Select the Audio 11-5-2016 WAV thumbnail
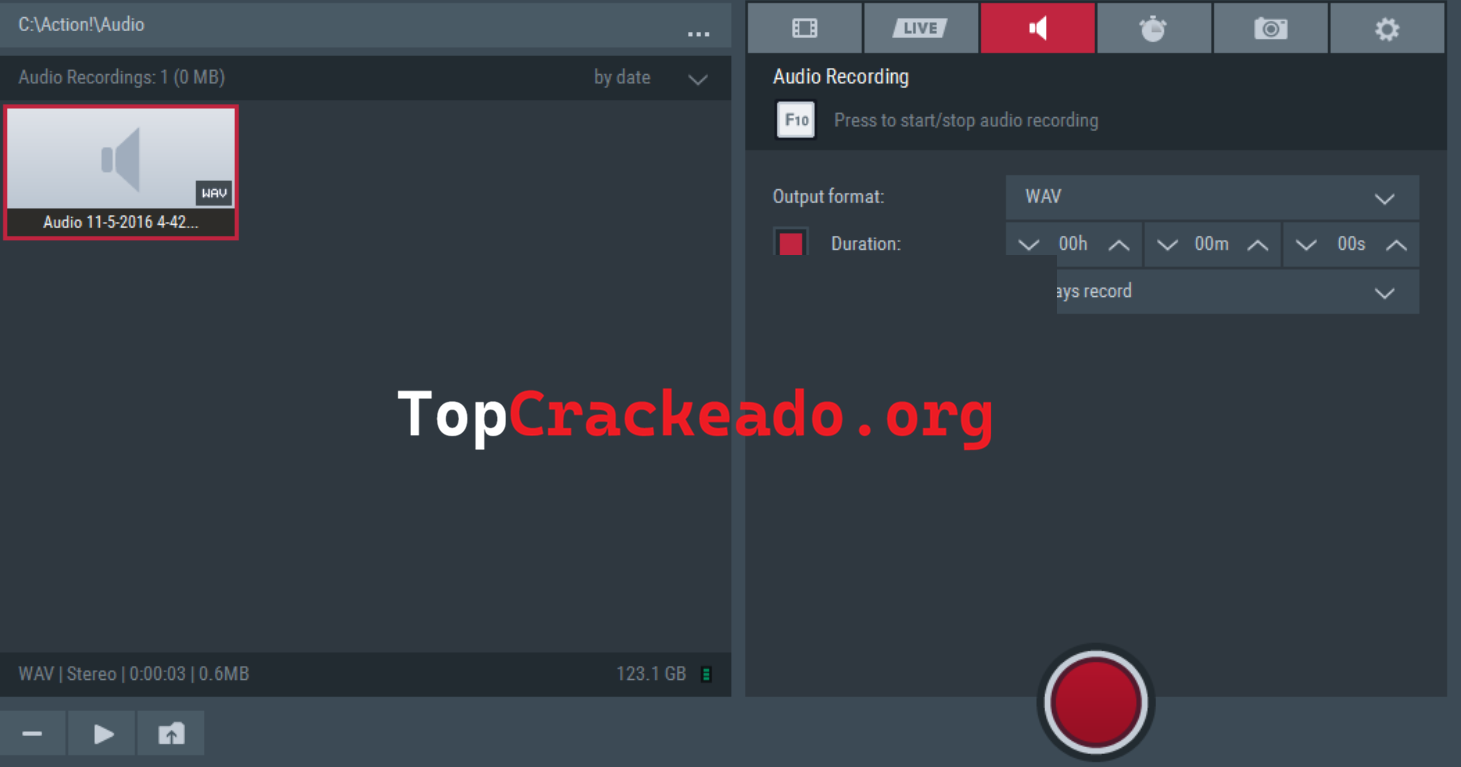 pyautogui.click(x=121, y=172)
